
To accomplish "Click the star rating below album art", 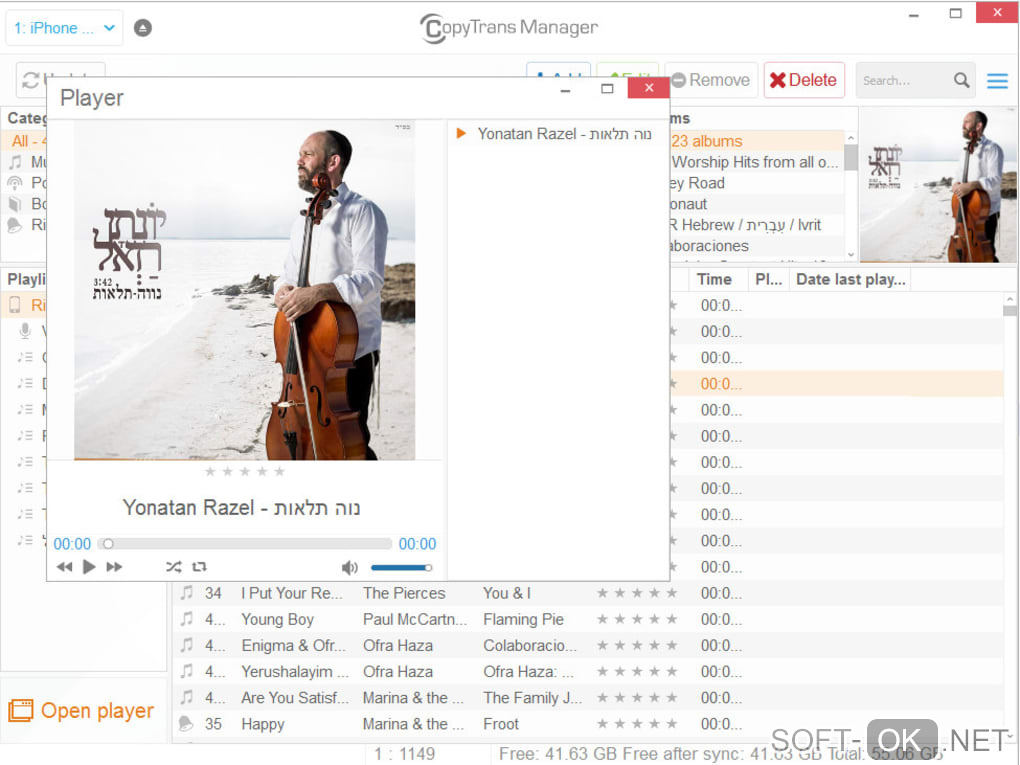I will pyautogui.click(x=245, y=472).
